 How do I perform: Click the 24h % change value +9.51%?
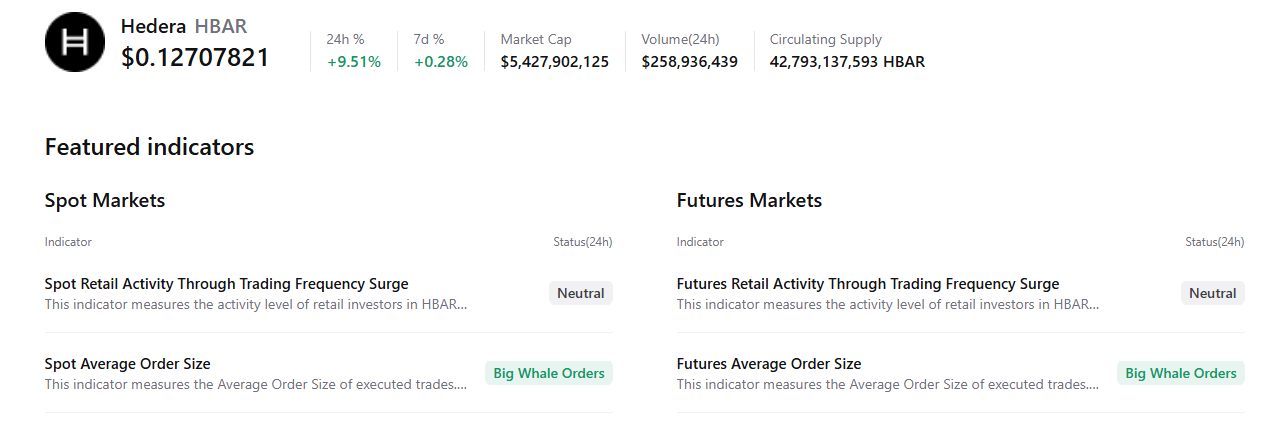click(353, 62)
